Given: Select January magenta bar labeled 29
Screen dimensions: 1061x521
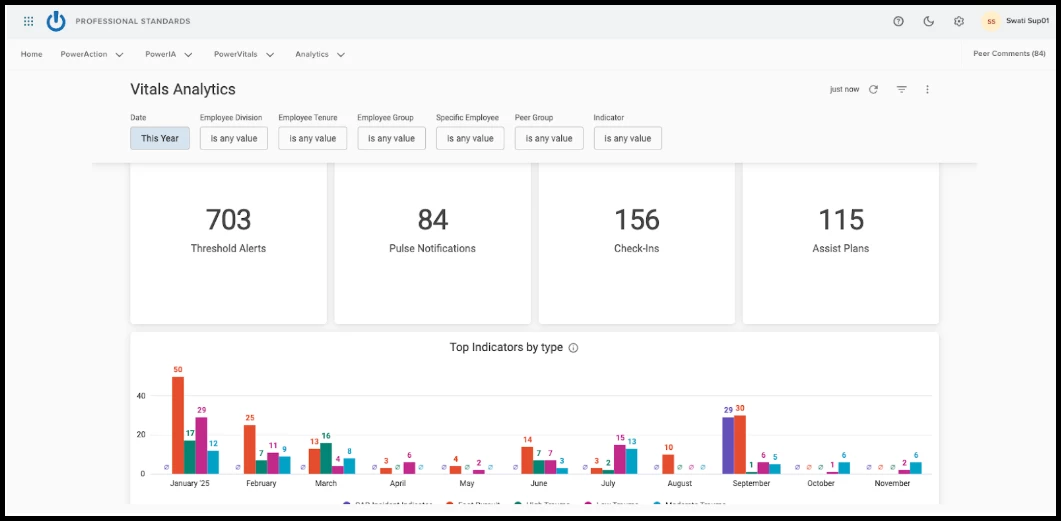Looking at the screenshot, I should point(201,445).
